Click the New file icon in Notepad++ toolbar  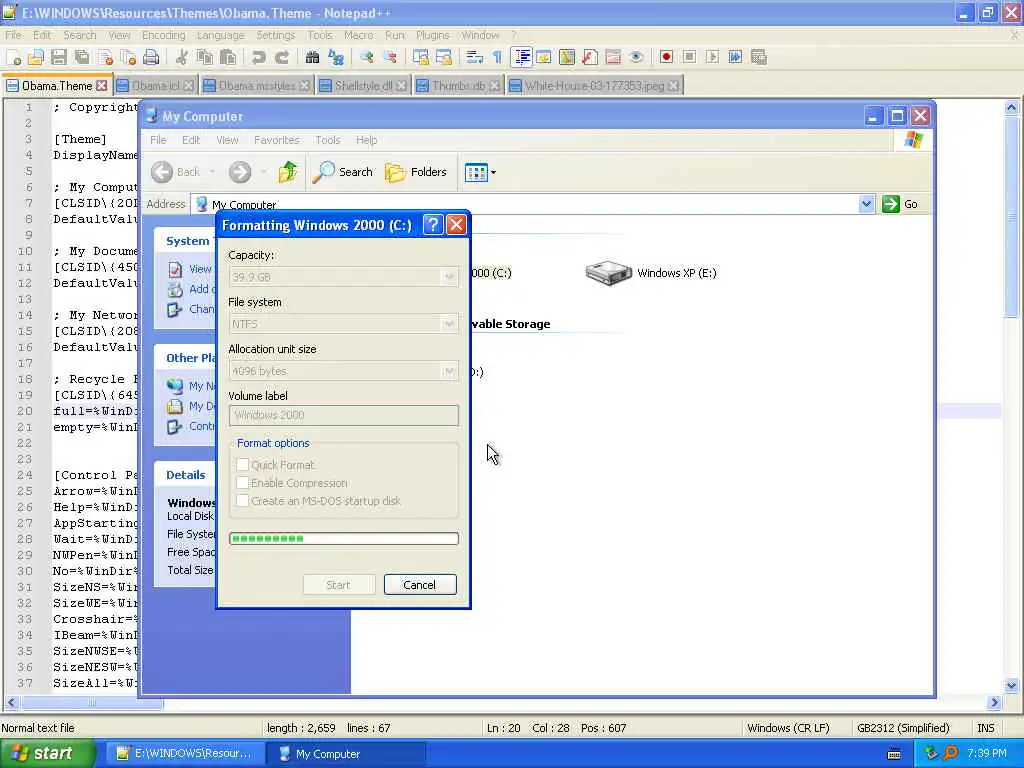13,57
